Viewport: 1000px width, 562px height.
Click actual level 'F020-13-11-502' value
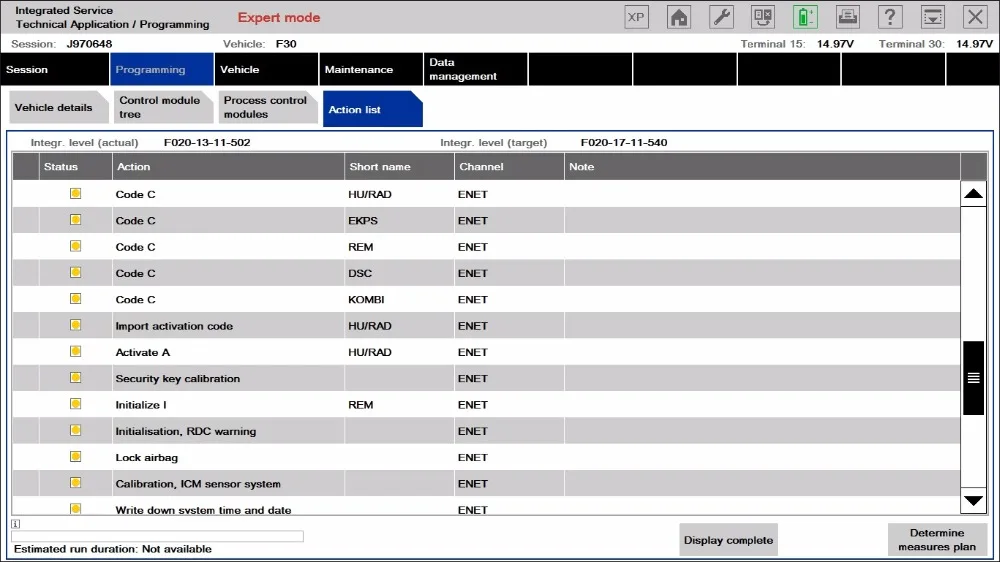point(207,142)
